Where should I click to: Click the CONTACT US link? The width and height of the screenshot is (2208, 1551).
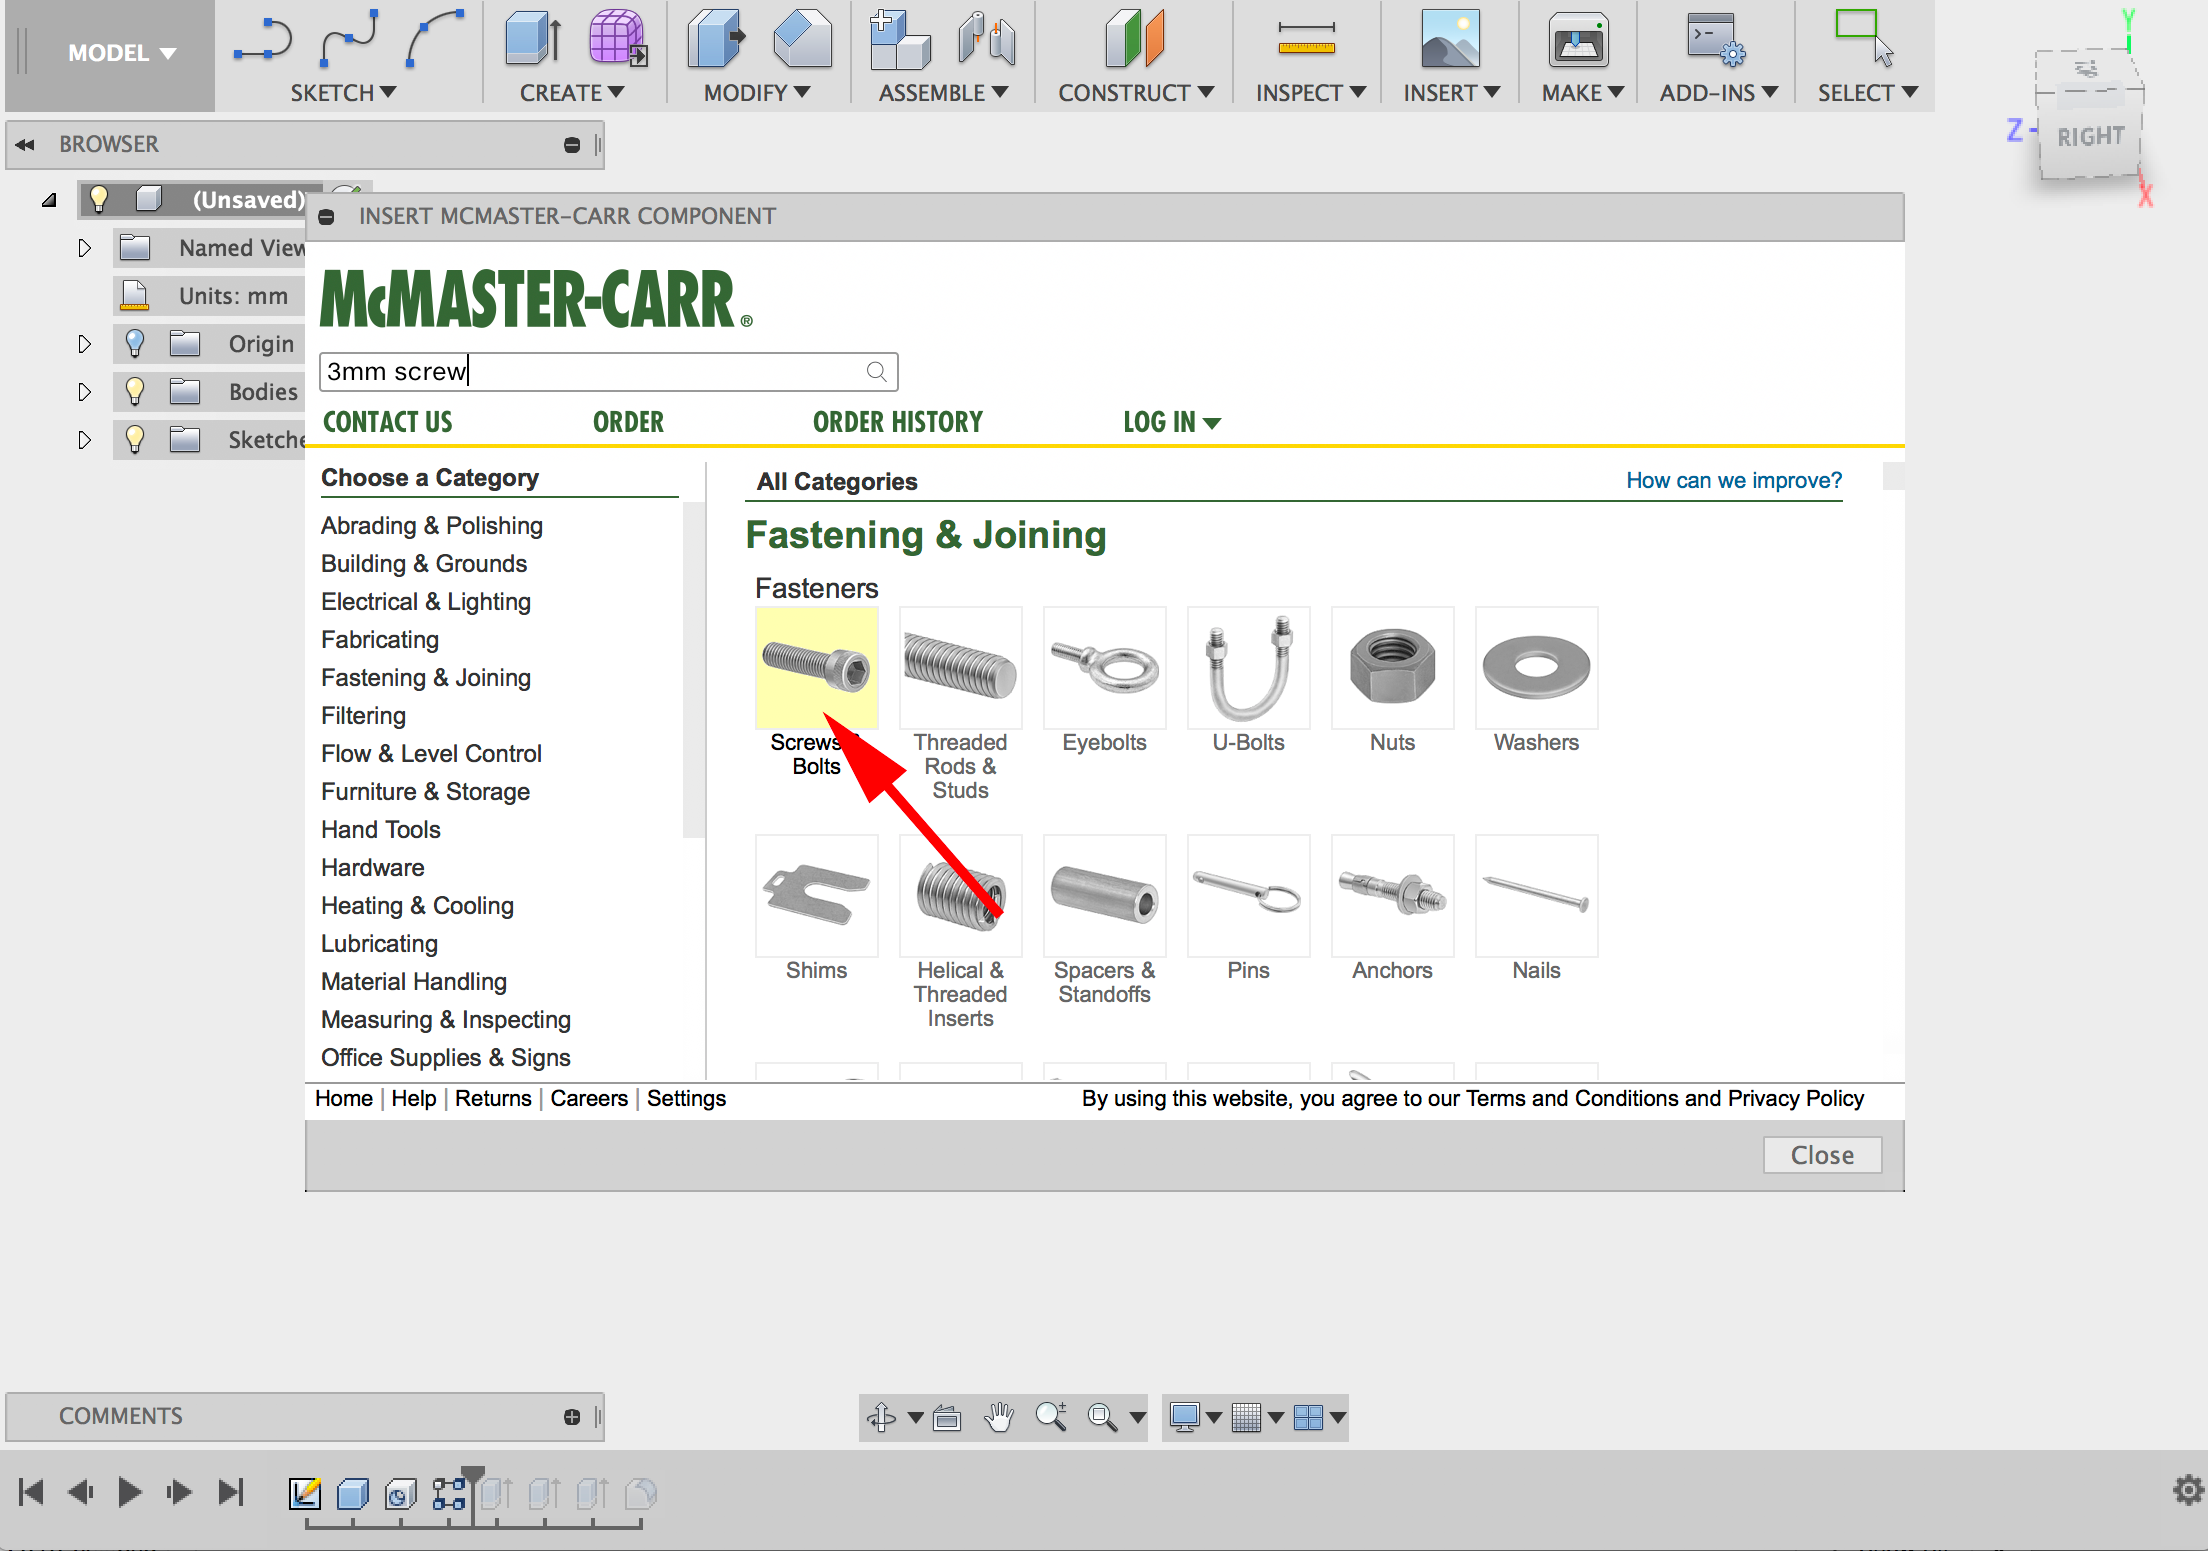(388, 422)
